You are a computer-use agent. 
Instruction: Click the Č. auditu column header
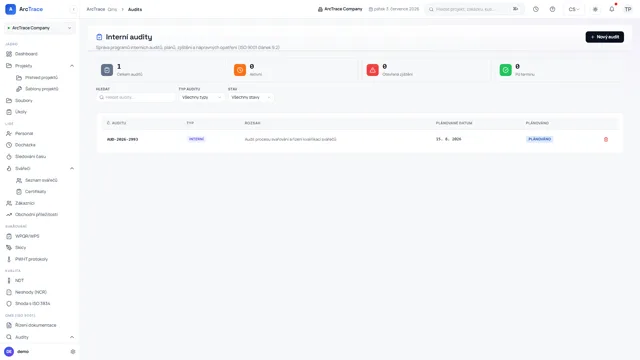click(117, 123)
